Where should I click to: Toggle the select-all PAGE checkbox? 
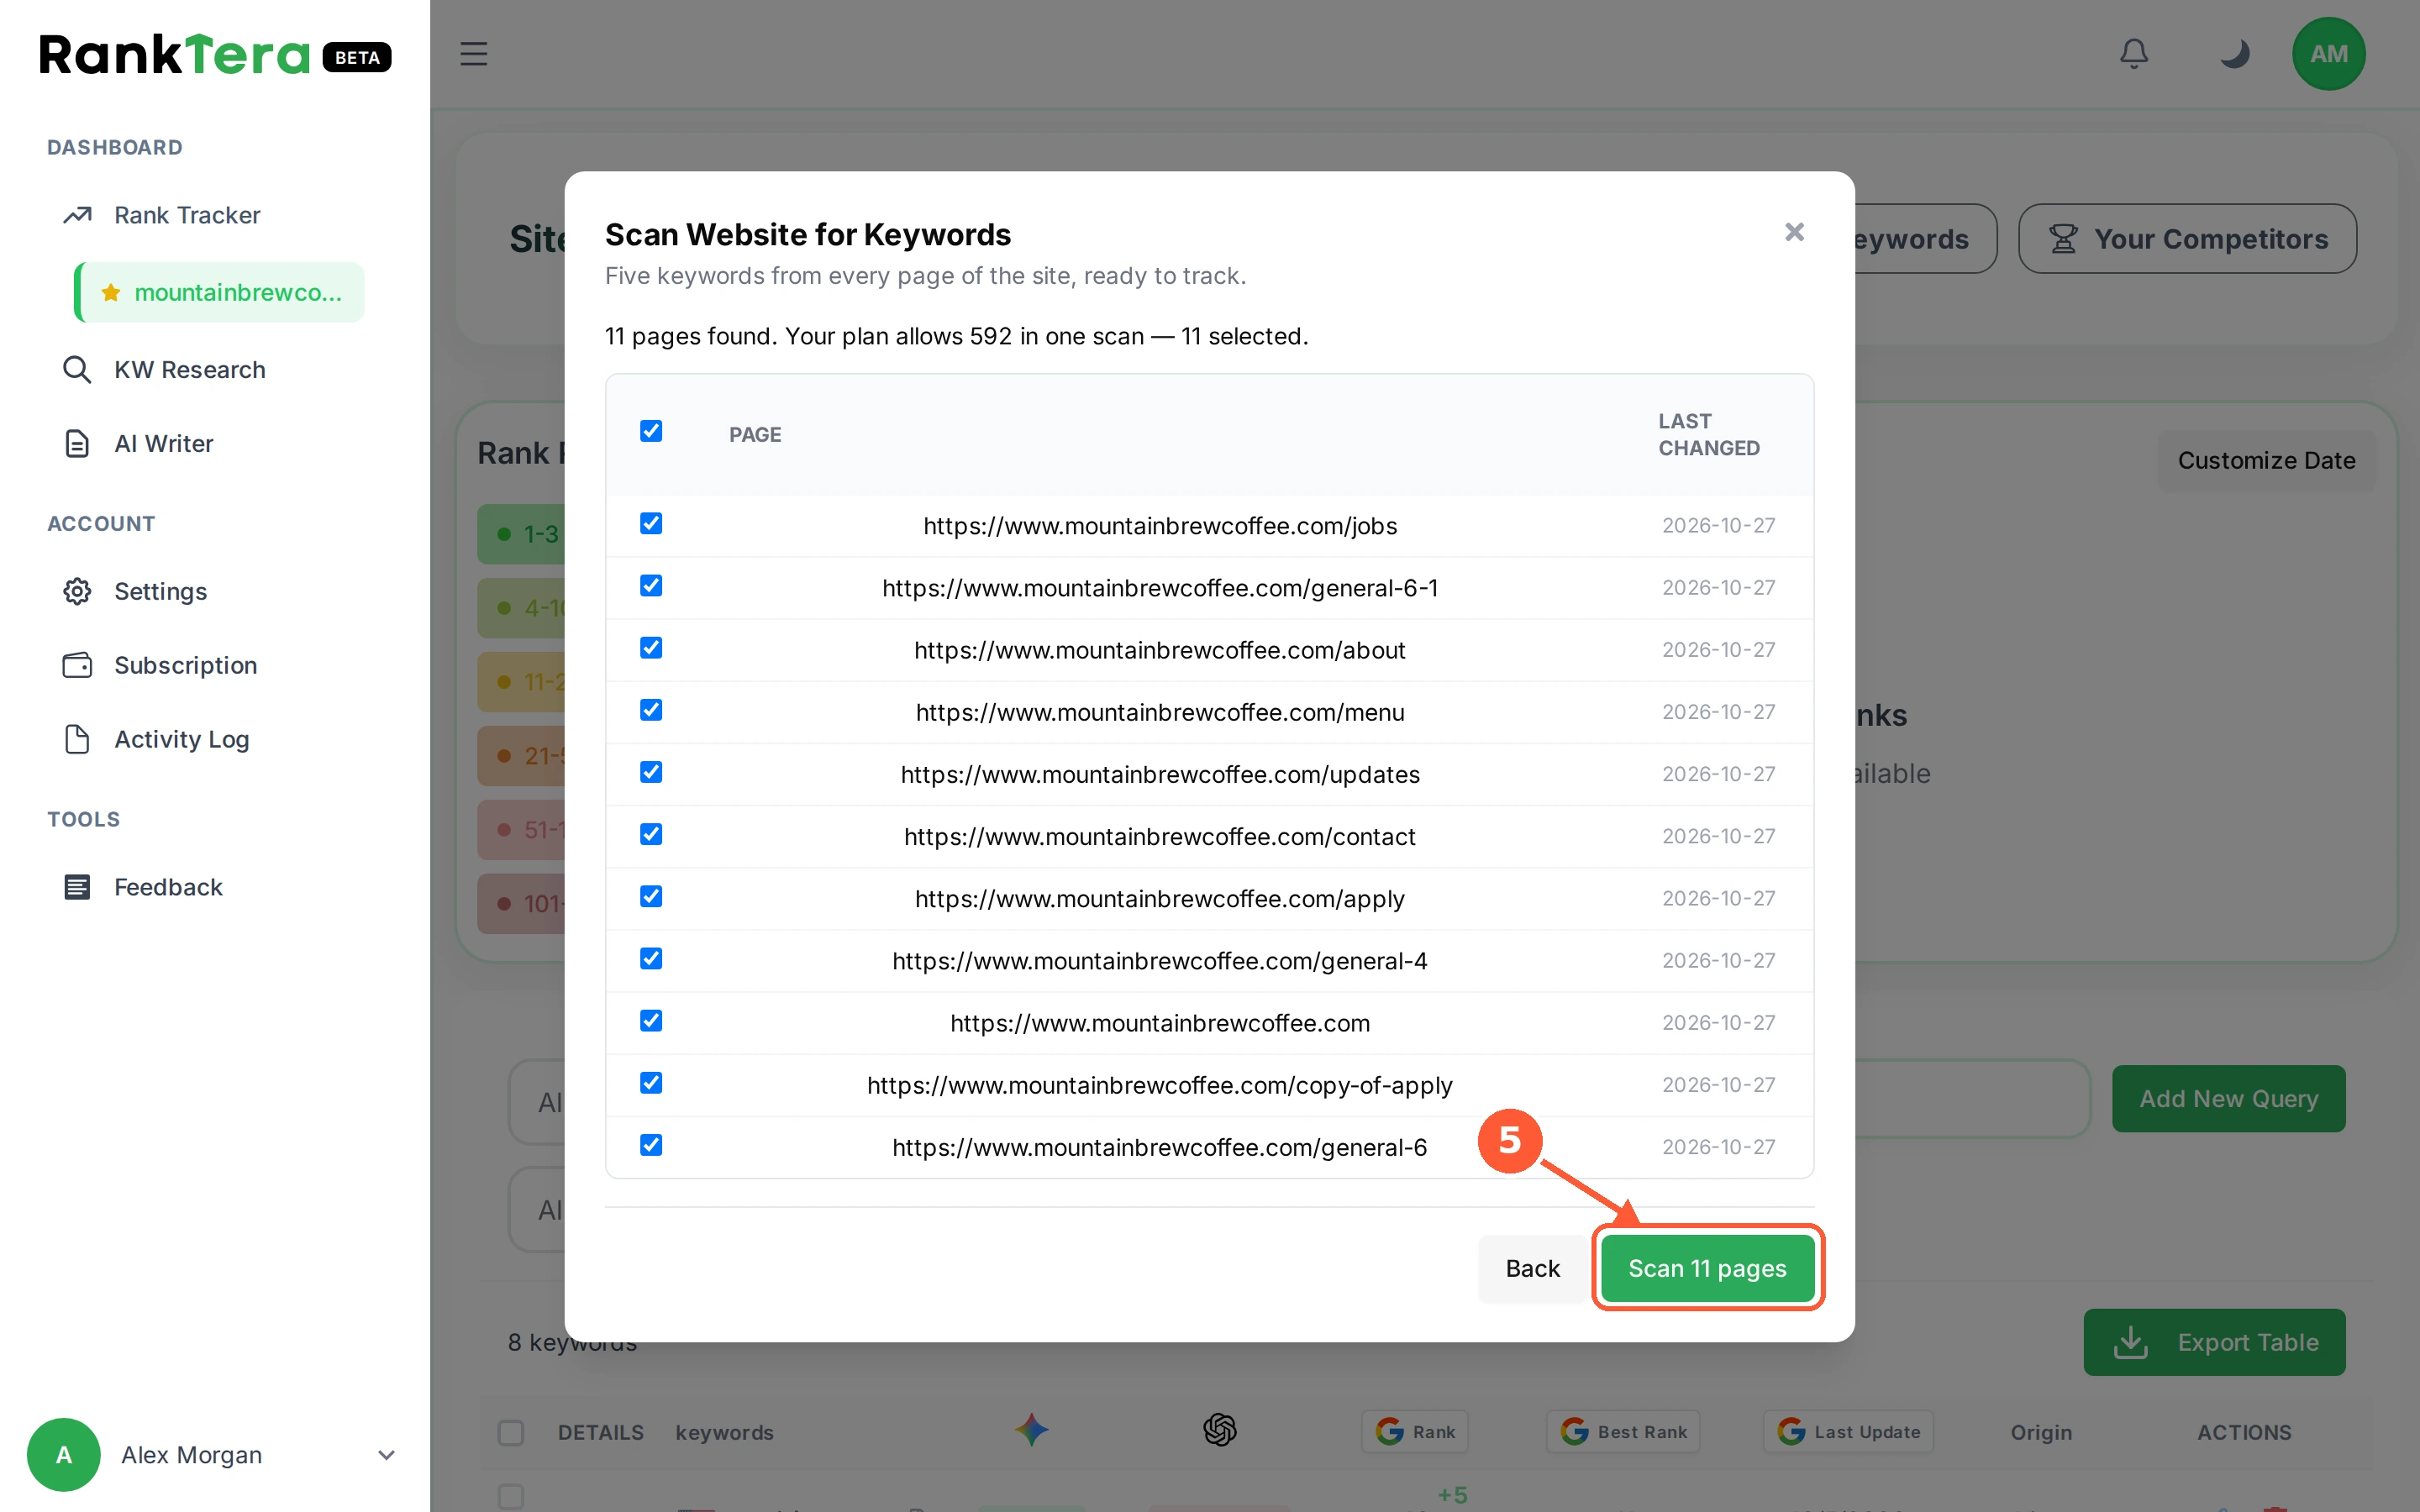point(651,431)
